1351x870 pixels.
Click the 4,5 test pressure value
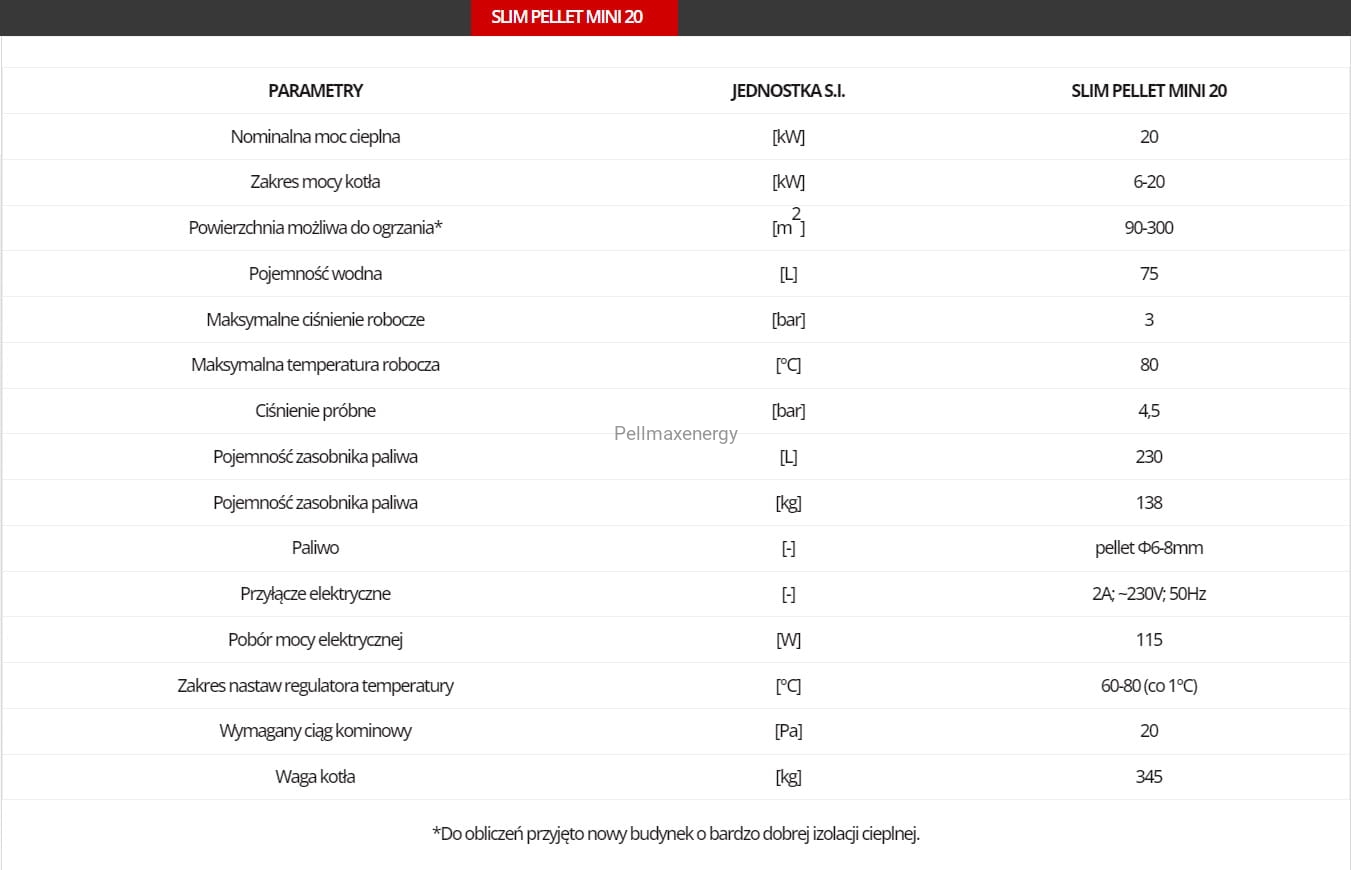(x=1149, y=411)
